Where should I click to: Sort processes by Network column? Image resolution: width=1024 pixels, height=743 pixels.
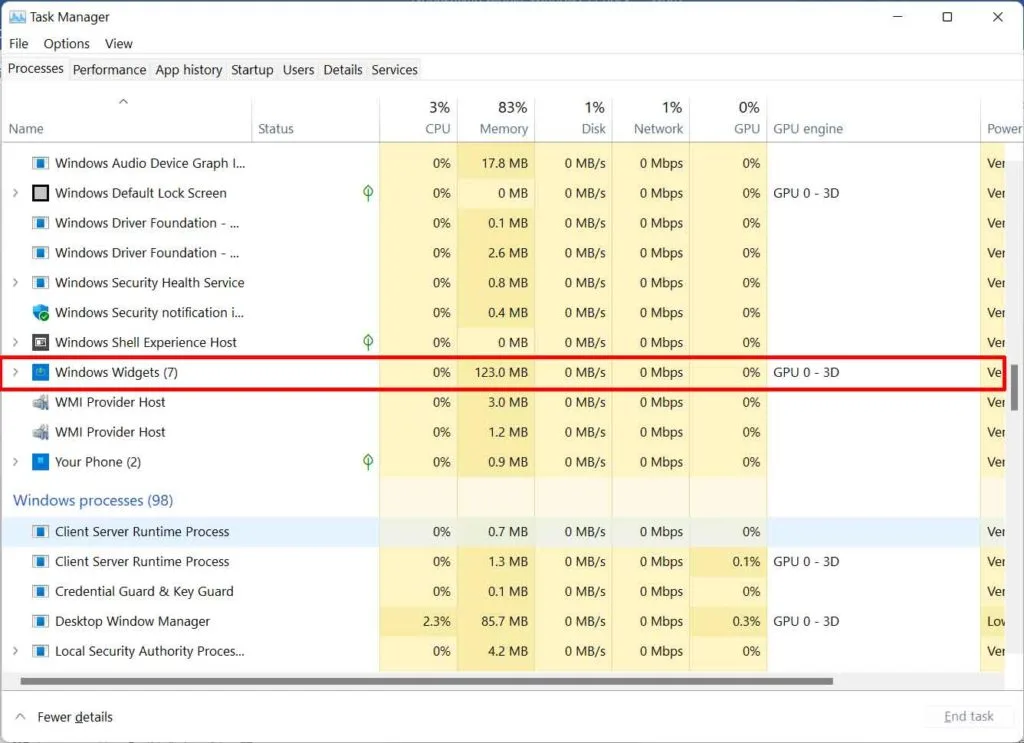[x=650, y=119]
